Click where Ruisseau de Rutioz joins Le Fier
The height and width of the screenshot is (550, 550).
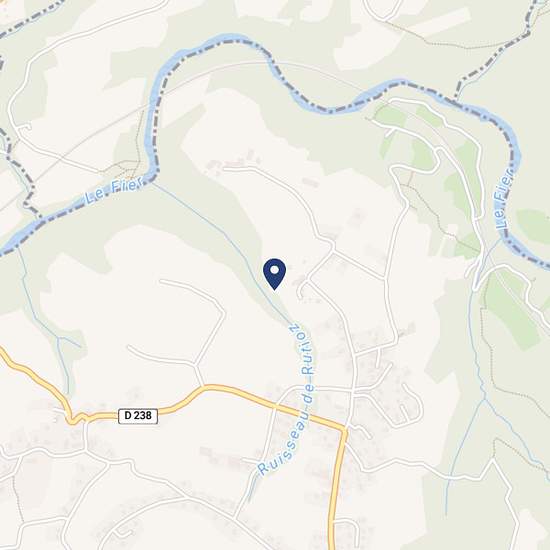(153, 182)
